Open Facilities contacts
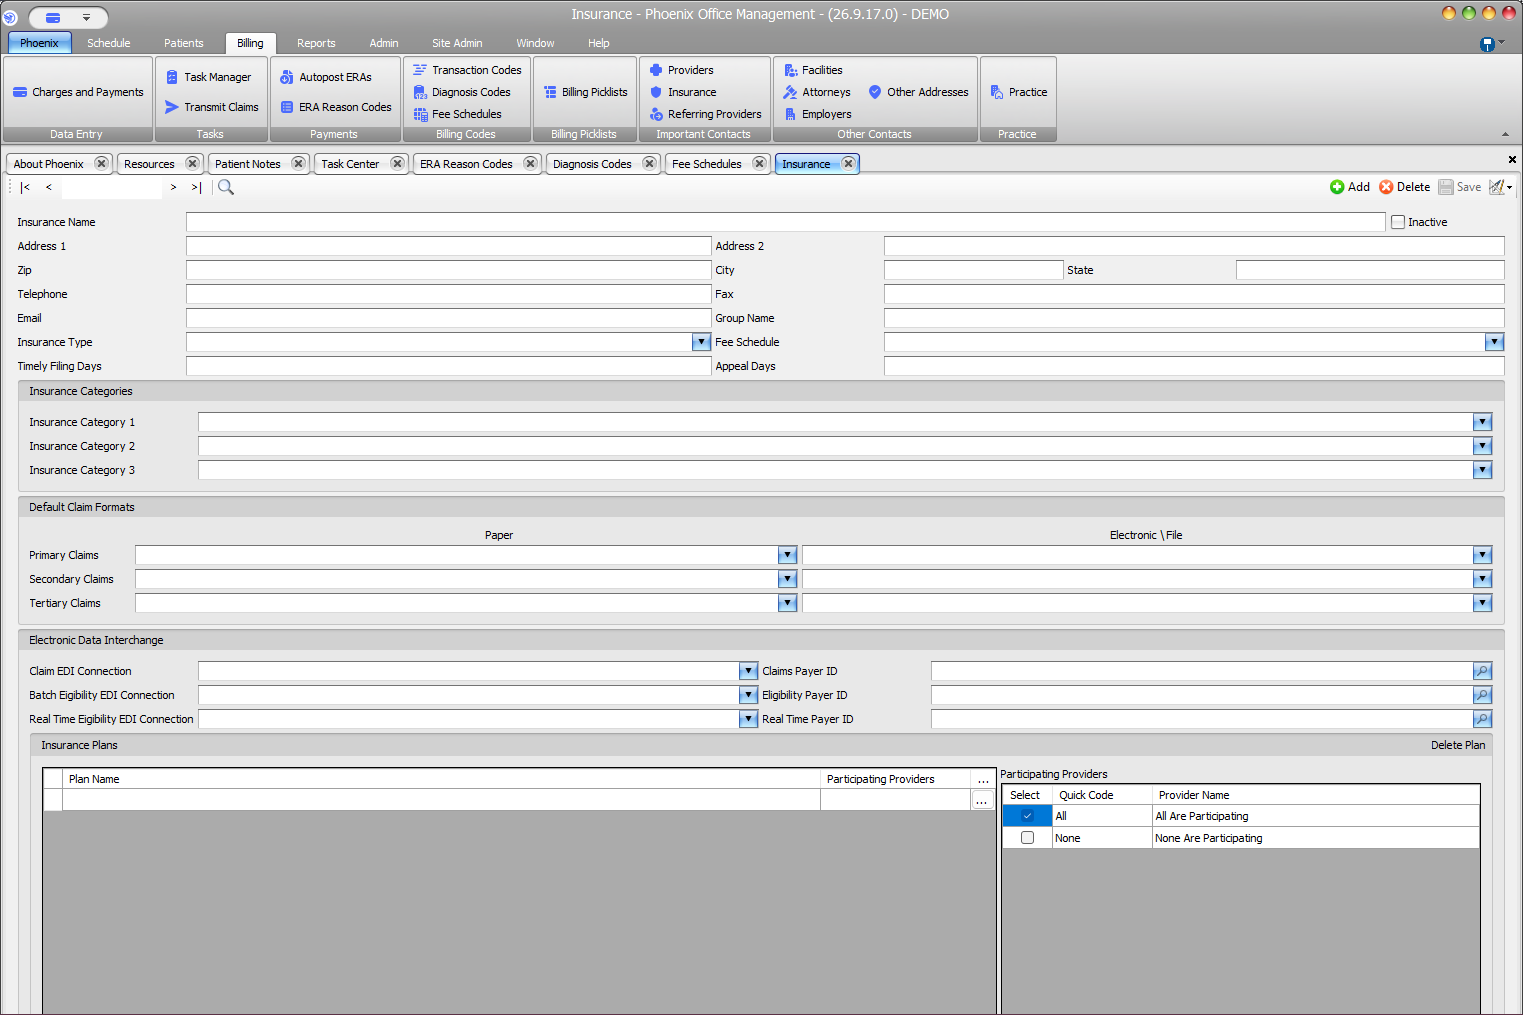The width and height of the screenshot is (1523, 1015). click(x=813, y=70)
